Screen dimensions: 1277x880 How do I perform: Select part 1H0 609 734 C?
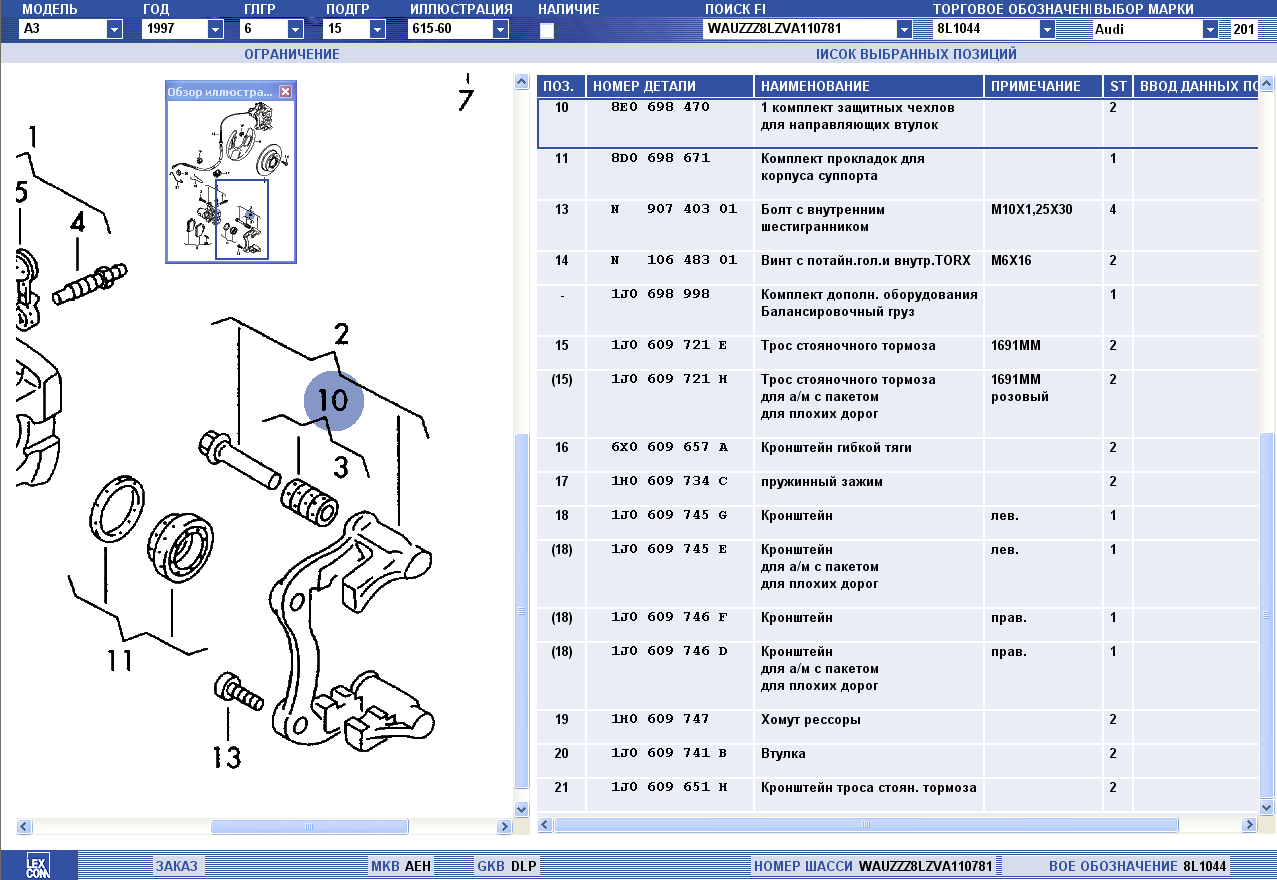point(669,482)
